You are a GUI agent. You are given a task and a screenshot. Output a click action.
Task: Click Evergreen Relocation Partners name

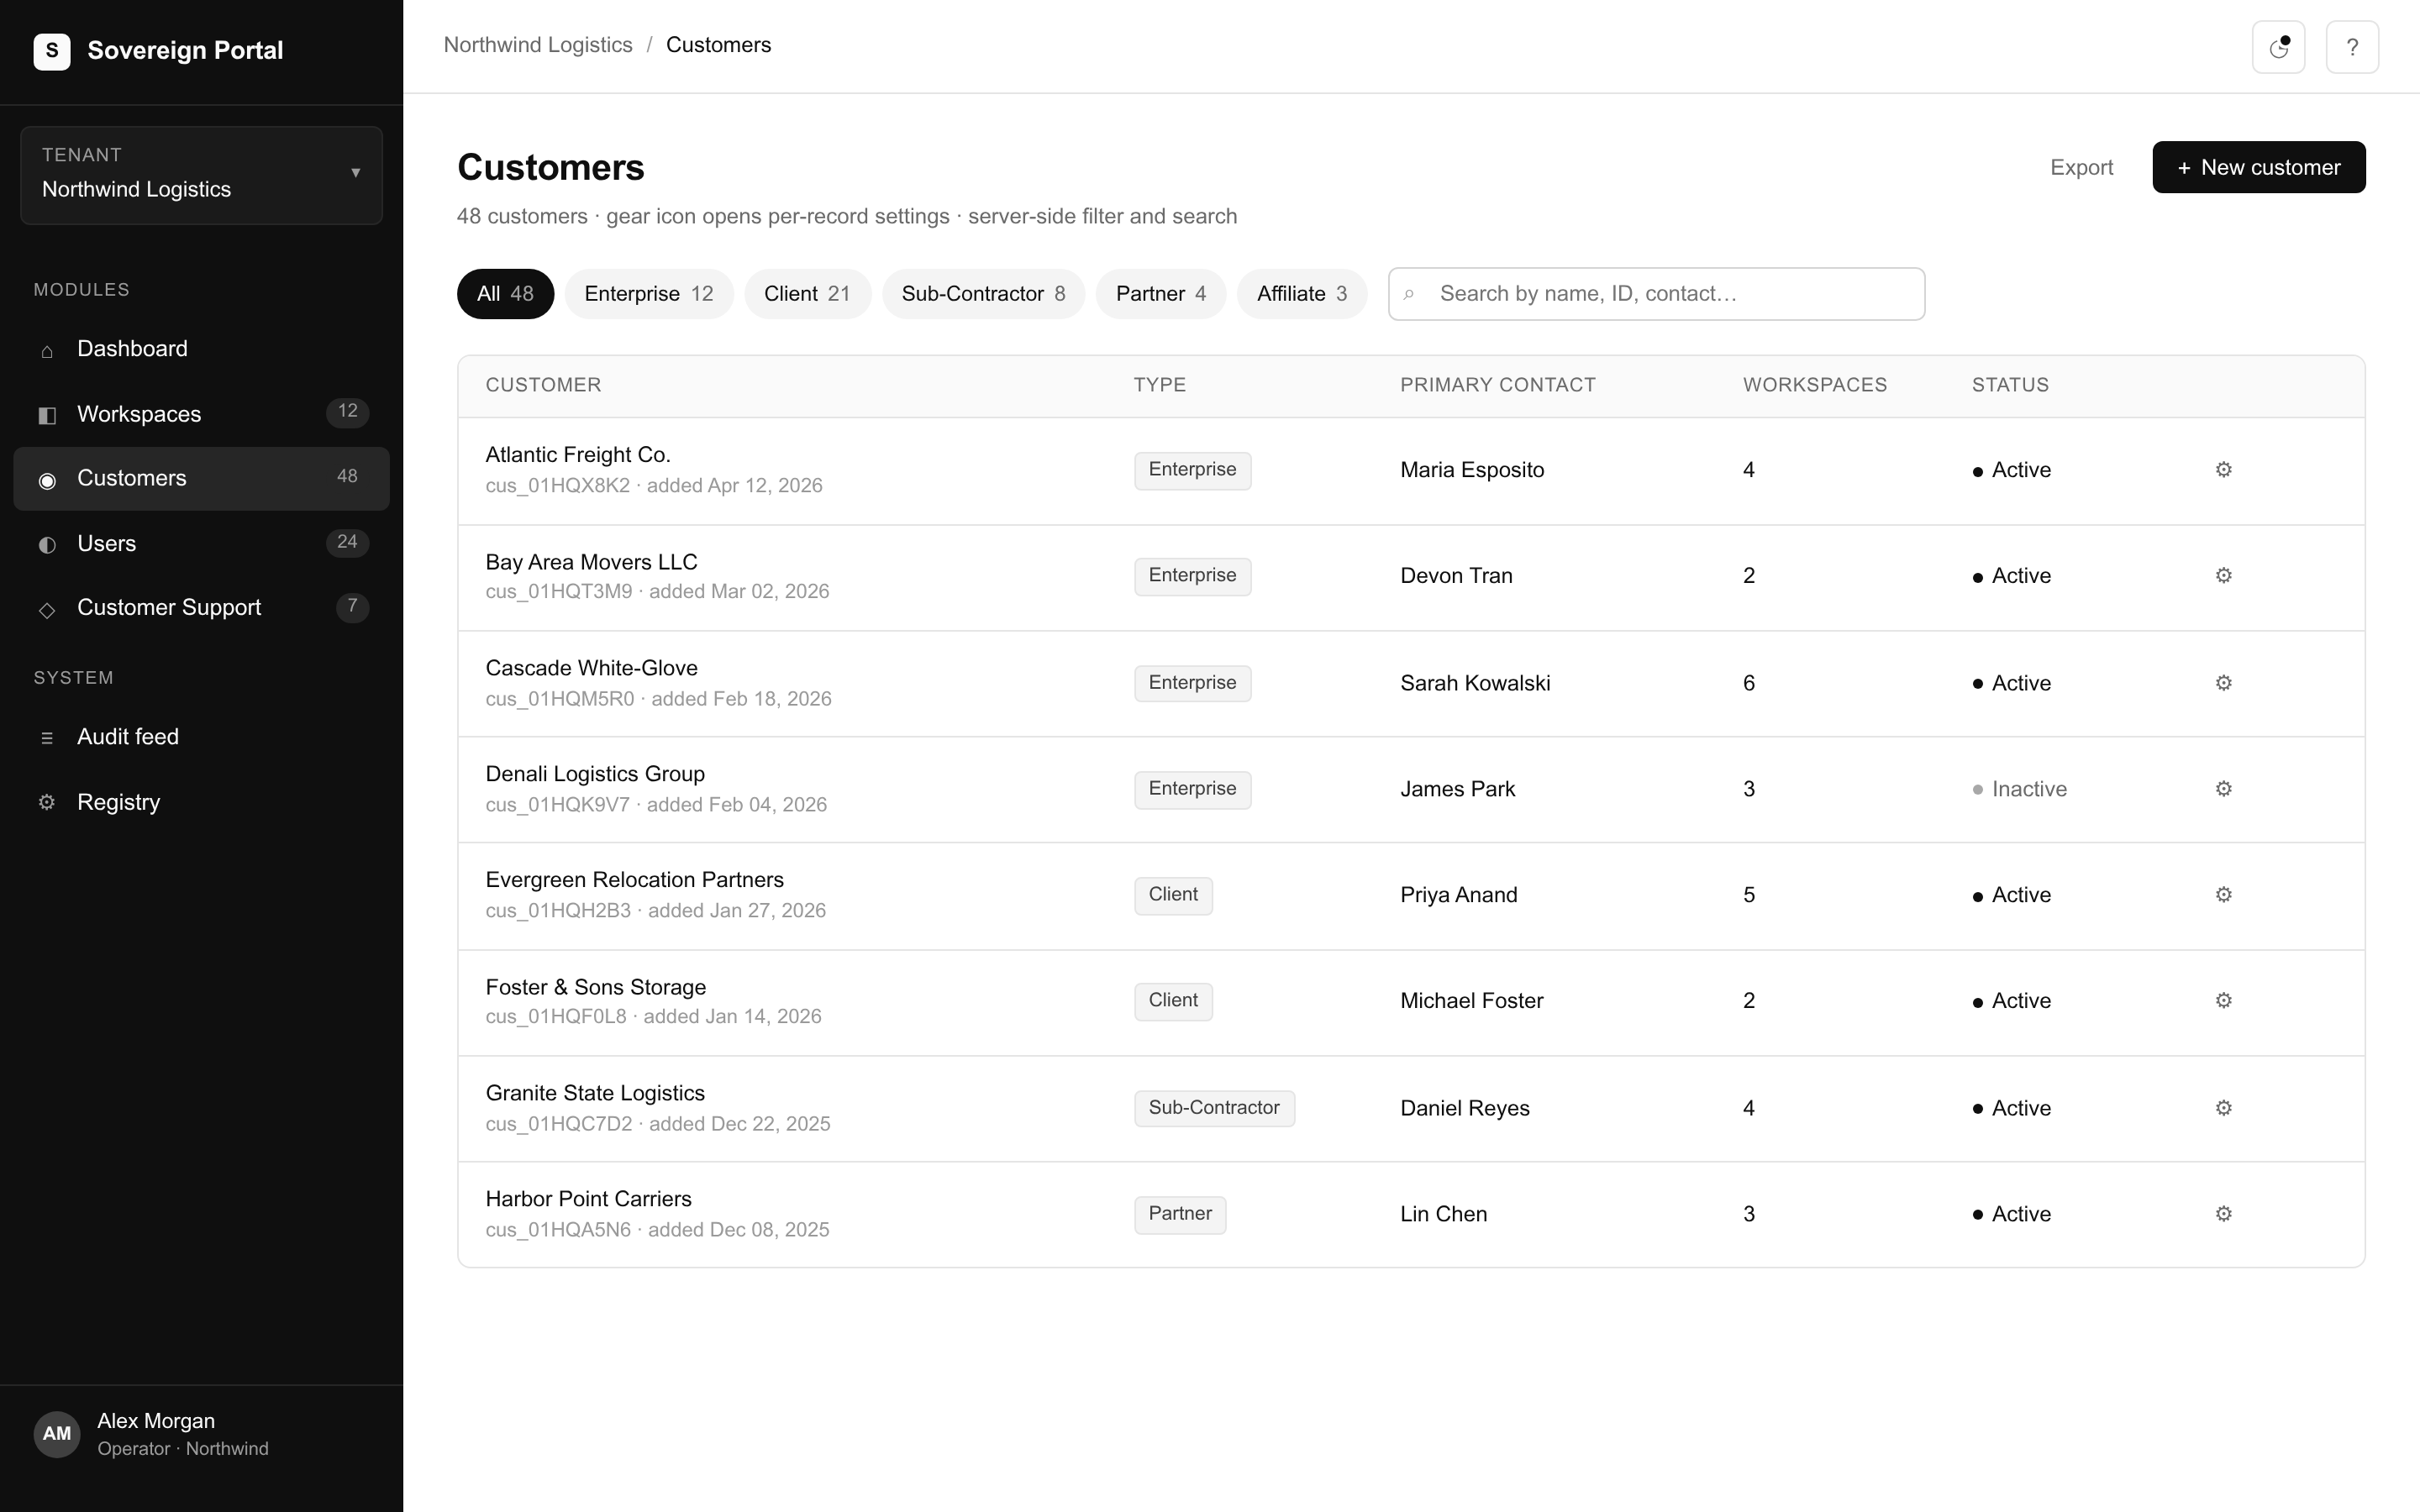point(634,880)
